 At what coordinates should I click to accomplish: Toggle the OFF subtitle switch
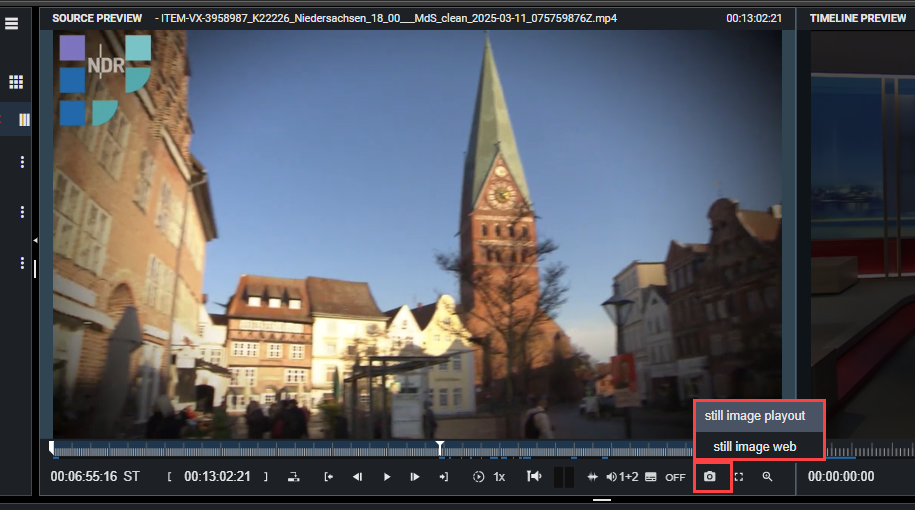tap(675, 477)
